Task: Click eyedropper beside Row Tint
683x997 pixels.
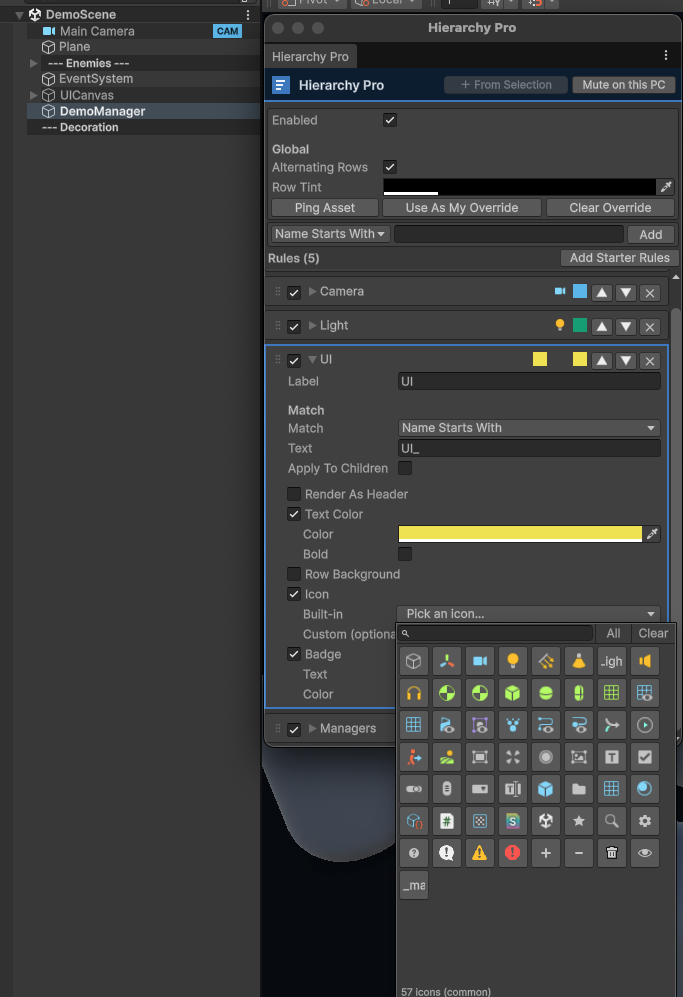Action: [665, 187]
